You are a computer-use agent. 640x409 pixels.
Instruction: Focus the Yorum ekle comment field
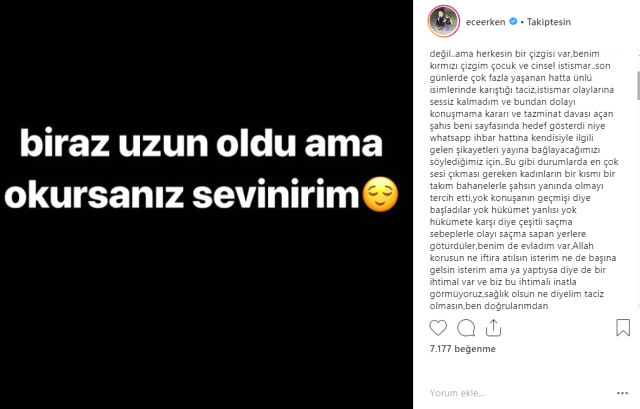[518, 393]
